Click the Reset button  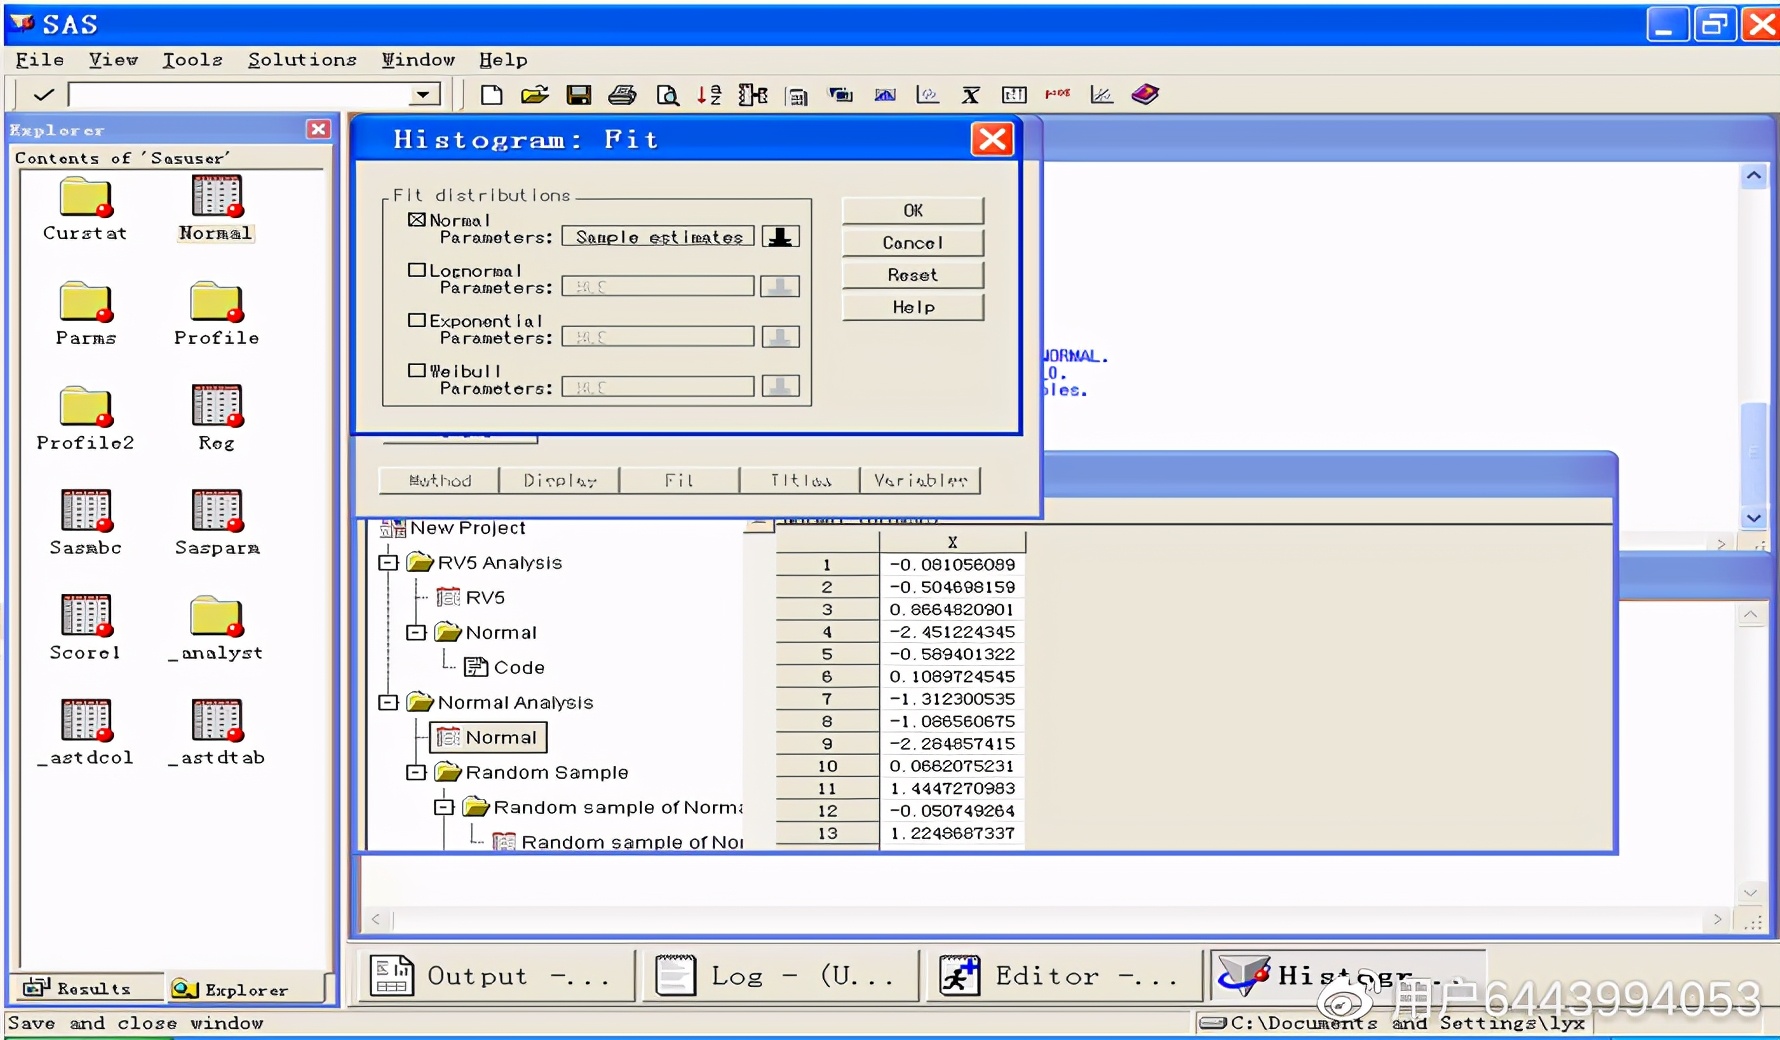(x=912, y=275)
